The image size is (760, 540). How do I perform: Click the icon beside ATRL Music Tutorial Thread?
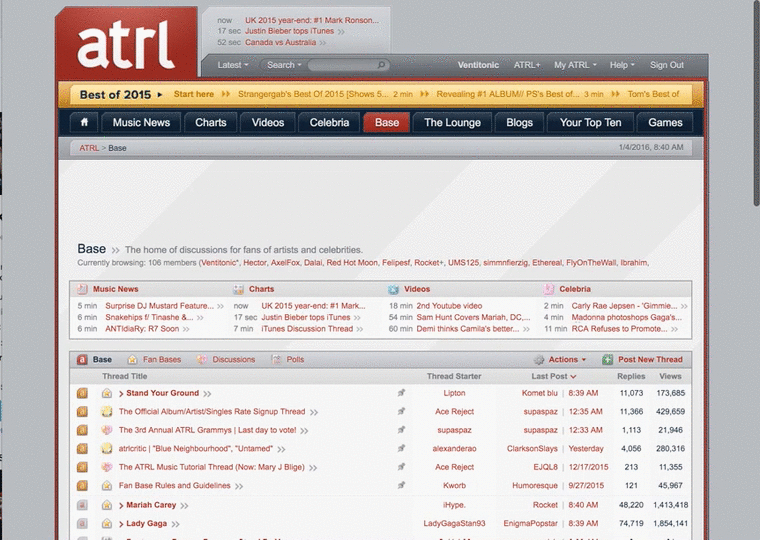(x=107, y=467)
